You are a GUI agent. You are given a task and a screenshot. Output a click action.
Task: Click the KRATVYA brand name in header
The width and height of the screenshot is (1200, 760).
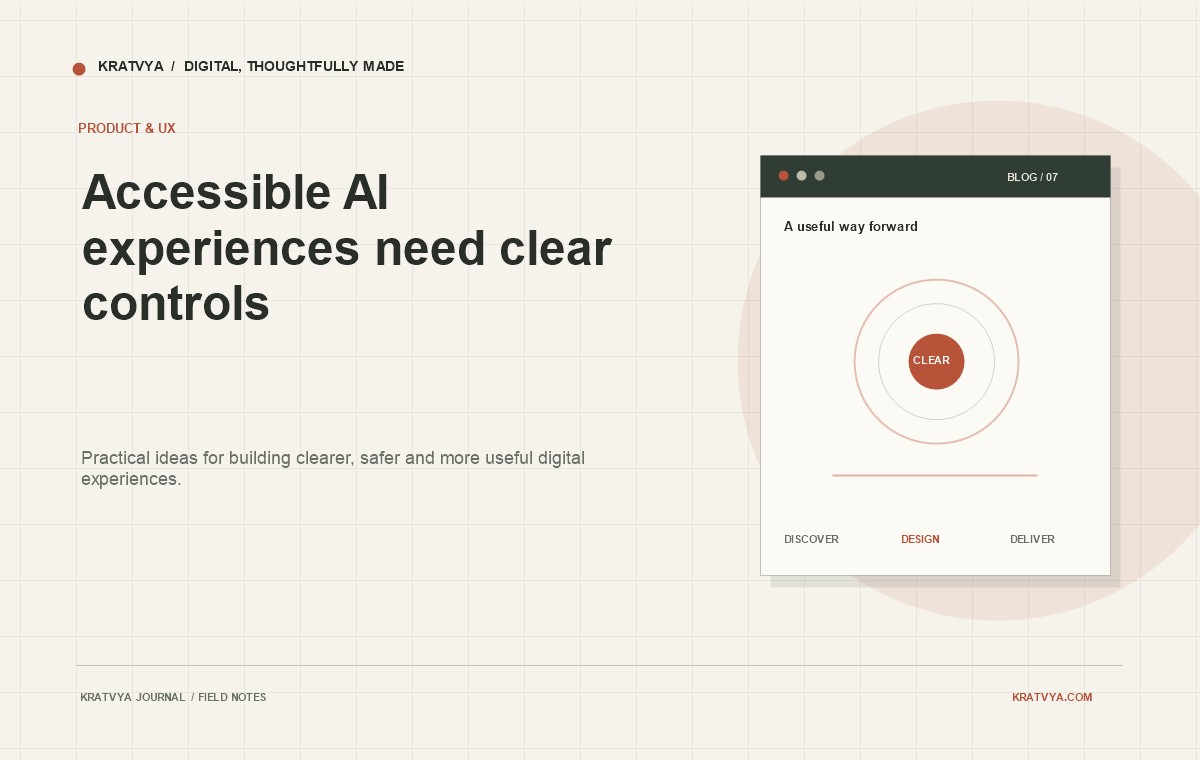[131, 67]
